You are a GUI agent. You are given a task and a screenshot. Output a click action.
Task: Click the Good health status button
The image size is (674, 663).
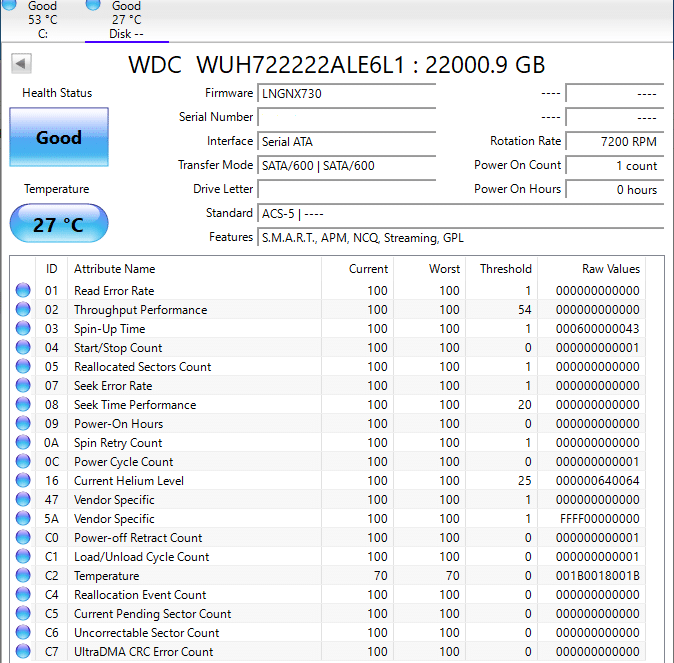point(59,137)
